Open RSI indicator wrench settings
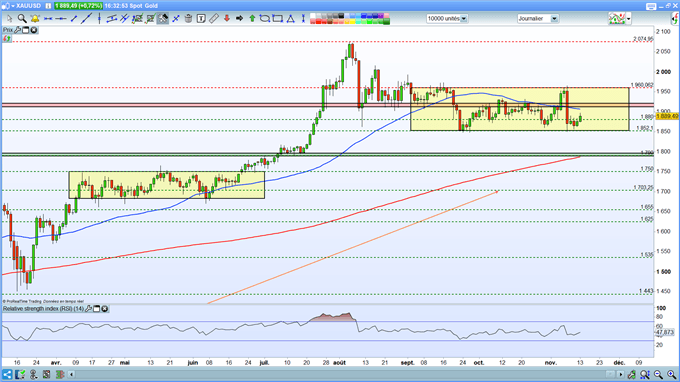Screen dimensions: 680x382 click(88, 309)
